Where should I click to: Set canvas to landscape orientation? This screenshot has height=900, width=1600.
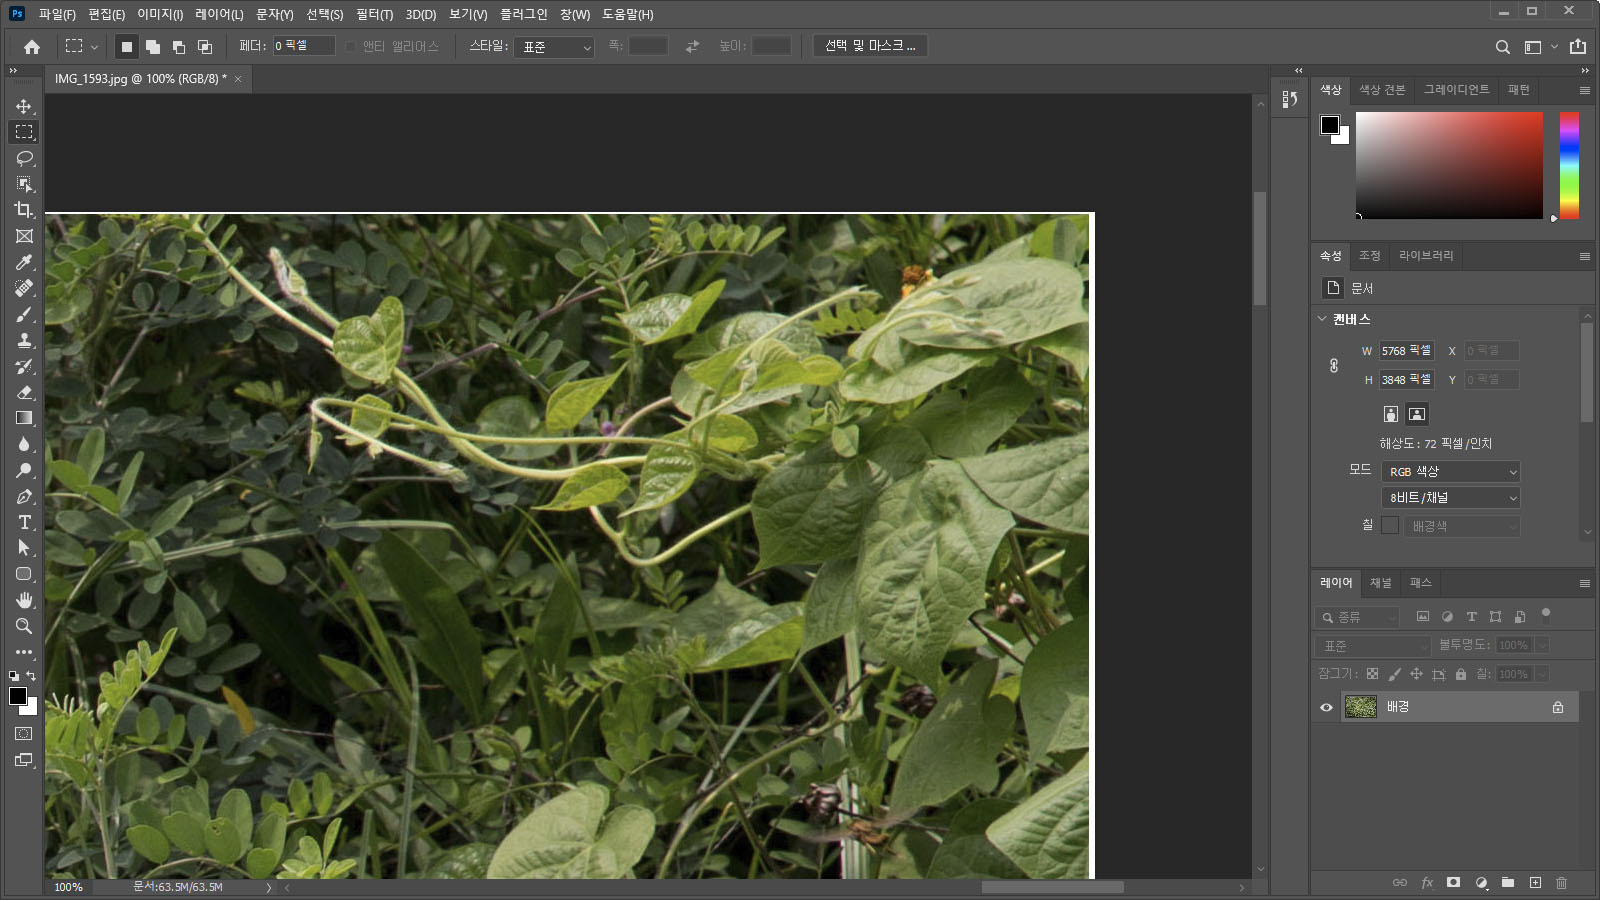click(1417, 414)
